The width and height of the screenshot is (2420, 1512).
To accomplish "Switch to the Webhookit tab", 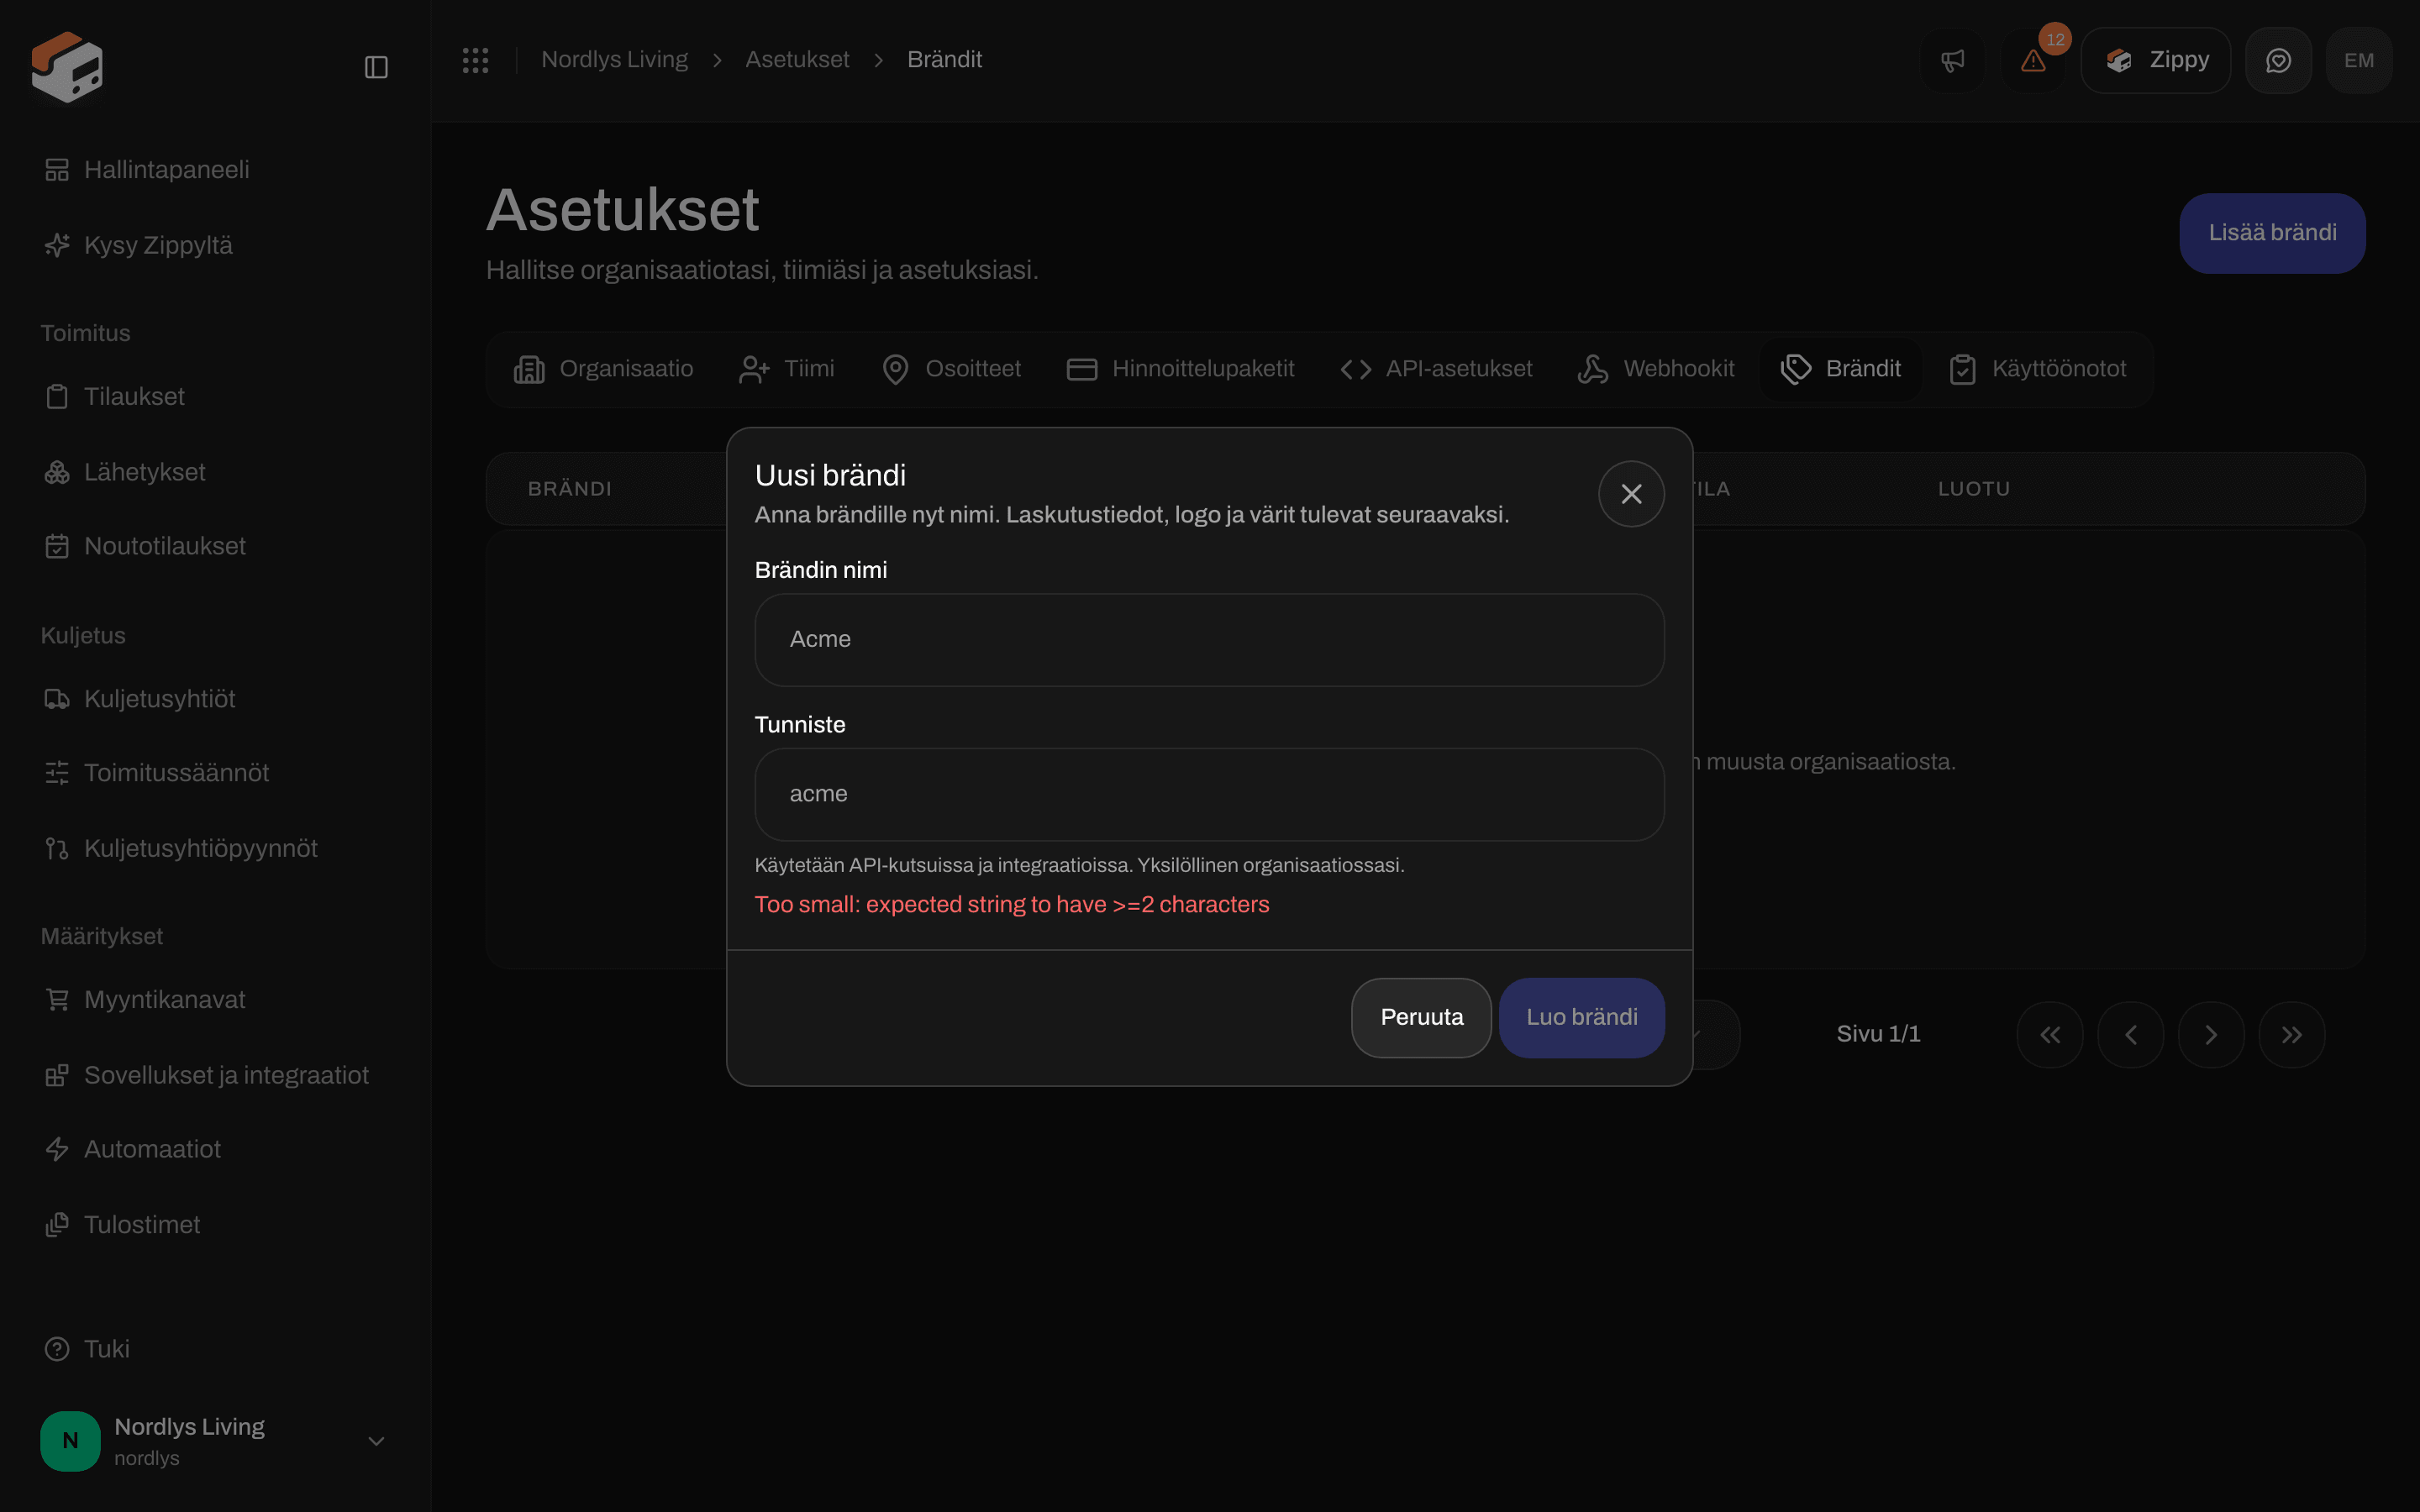I will (x=1656, y=369).
